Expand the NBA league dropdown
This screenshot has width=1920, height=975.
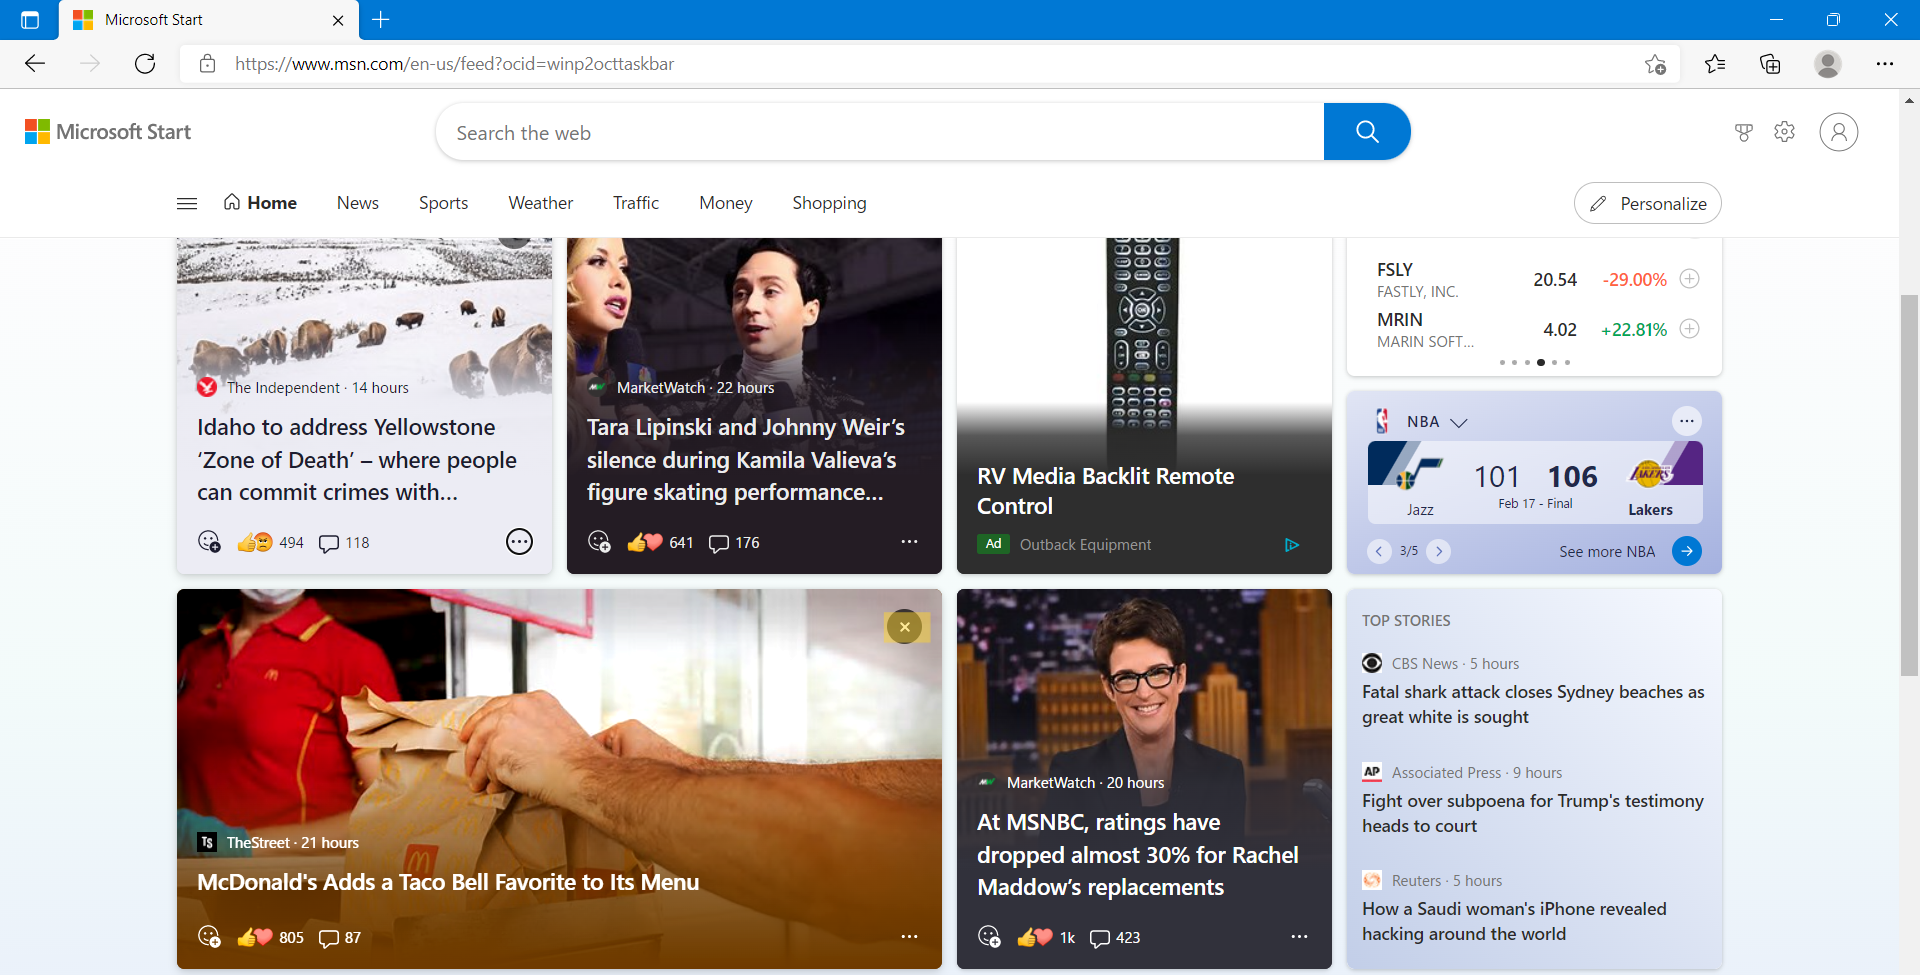(1460, 422)
